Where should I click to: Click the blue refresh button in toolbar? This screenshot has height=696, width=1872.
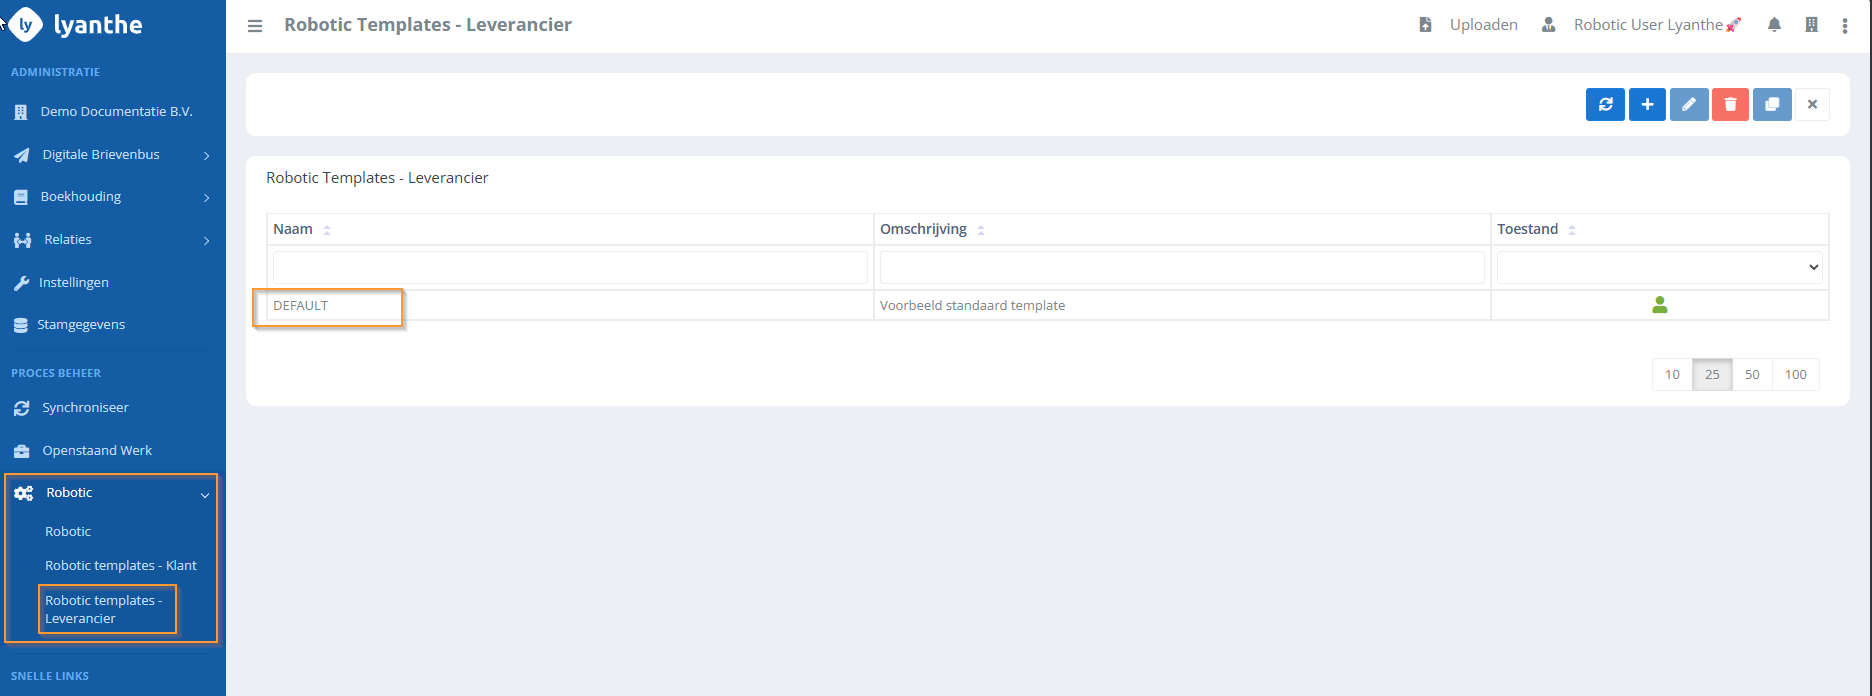(x=1605, y=105)
